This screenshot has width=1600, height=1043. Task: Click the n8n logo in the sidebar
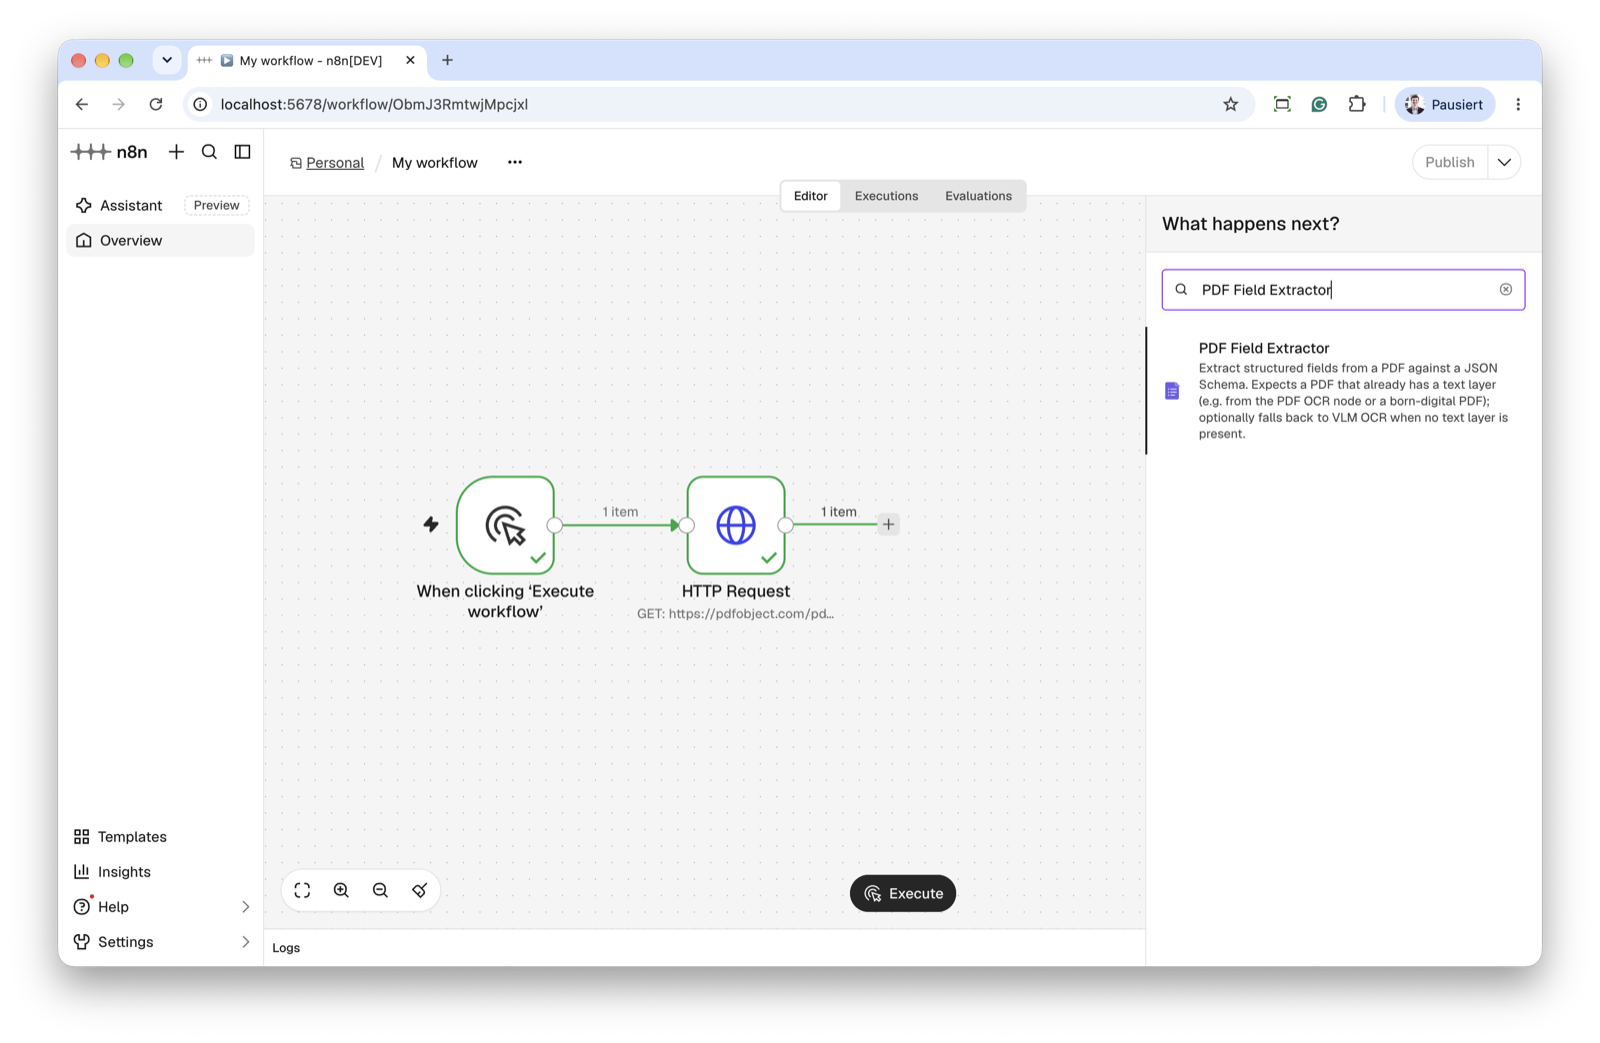click(x=110, y=152)
